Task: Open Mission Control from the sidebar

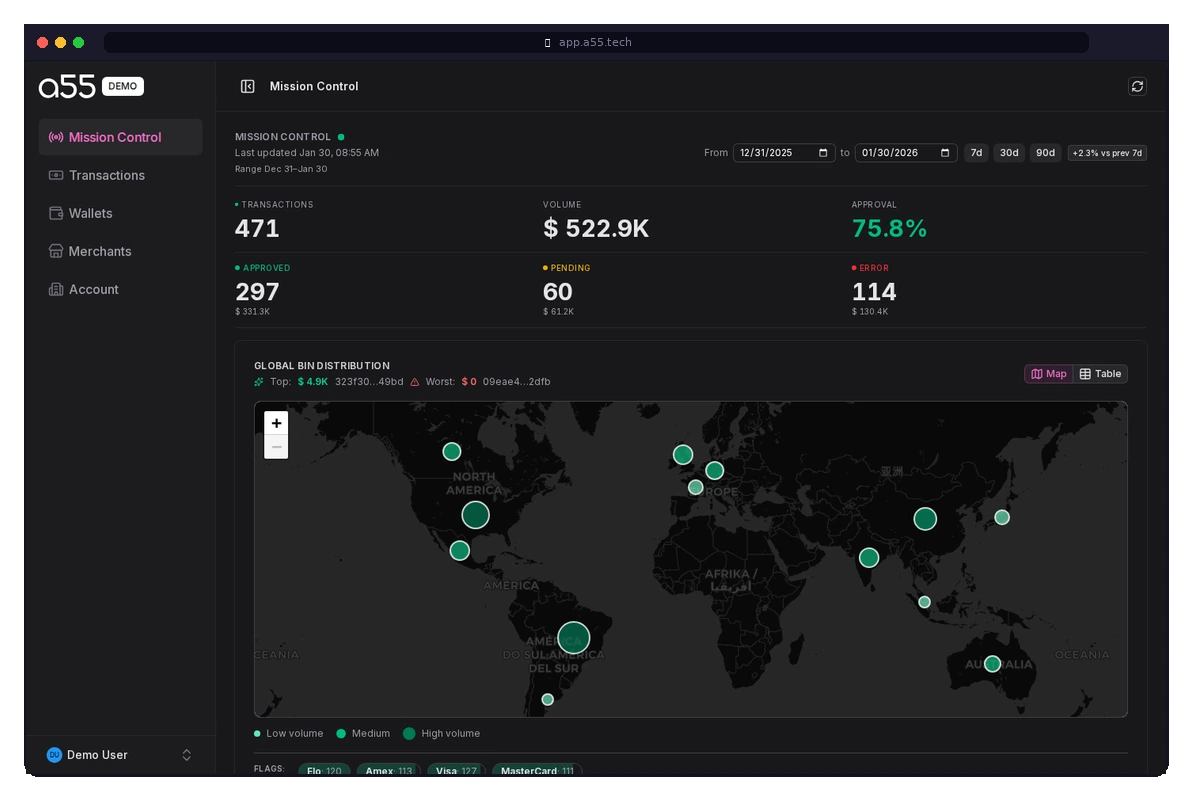Action: 115,137
